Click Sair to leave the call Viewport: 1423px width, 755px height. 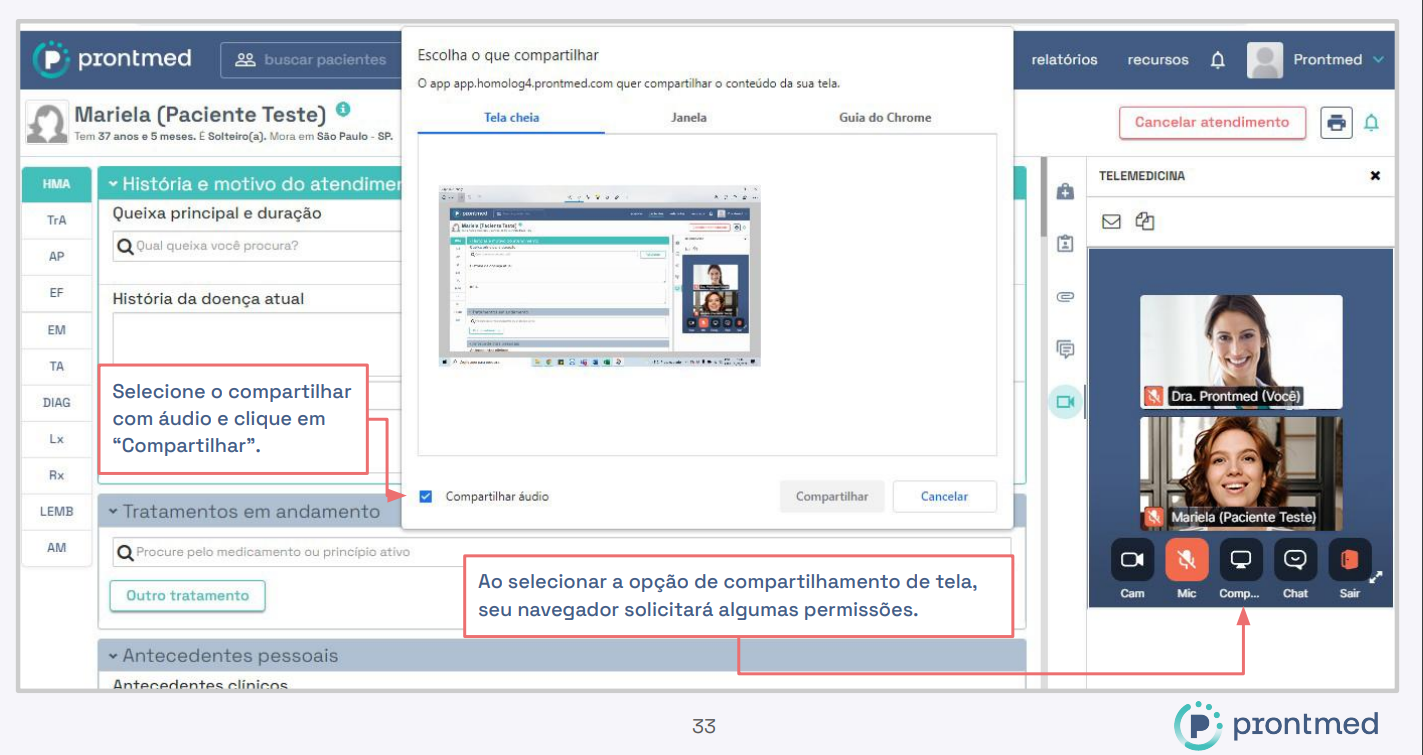(1349, 560)
